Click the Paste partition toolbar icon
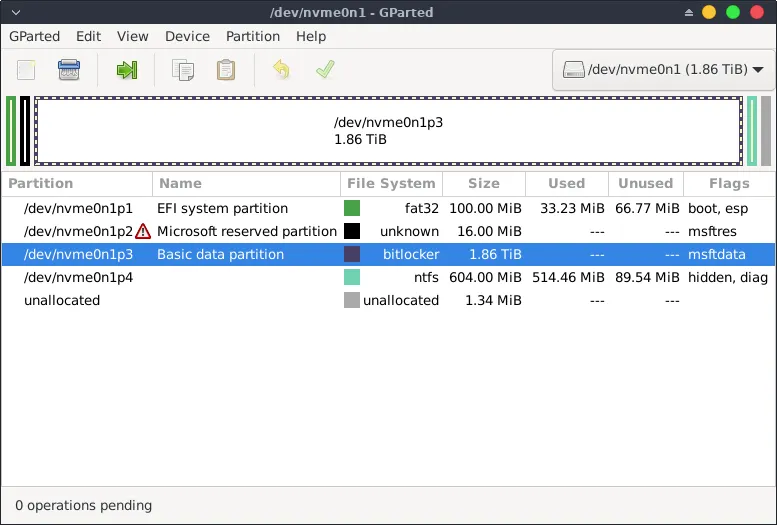 (x=226, y=70)
